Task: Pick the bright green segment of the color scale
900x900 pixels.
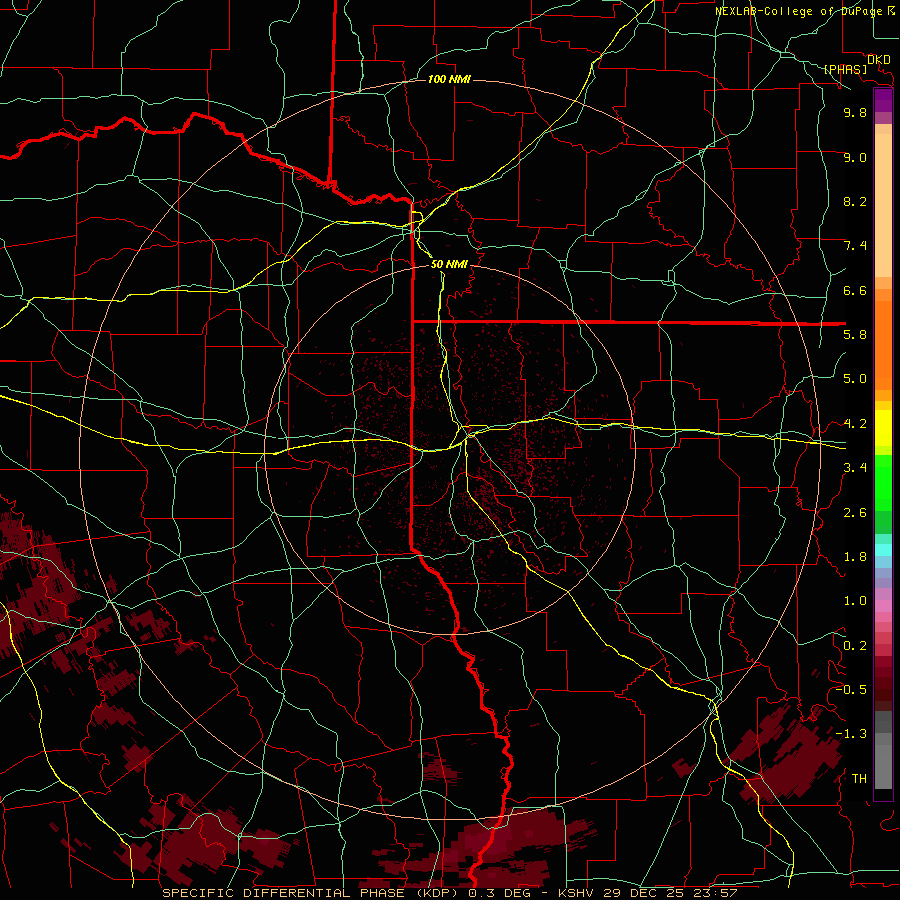Action: (883, 481)
